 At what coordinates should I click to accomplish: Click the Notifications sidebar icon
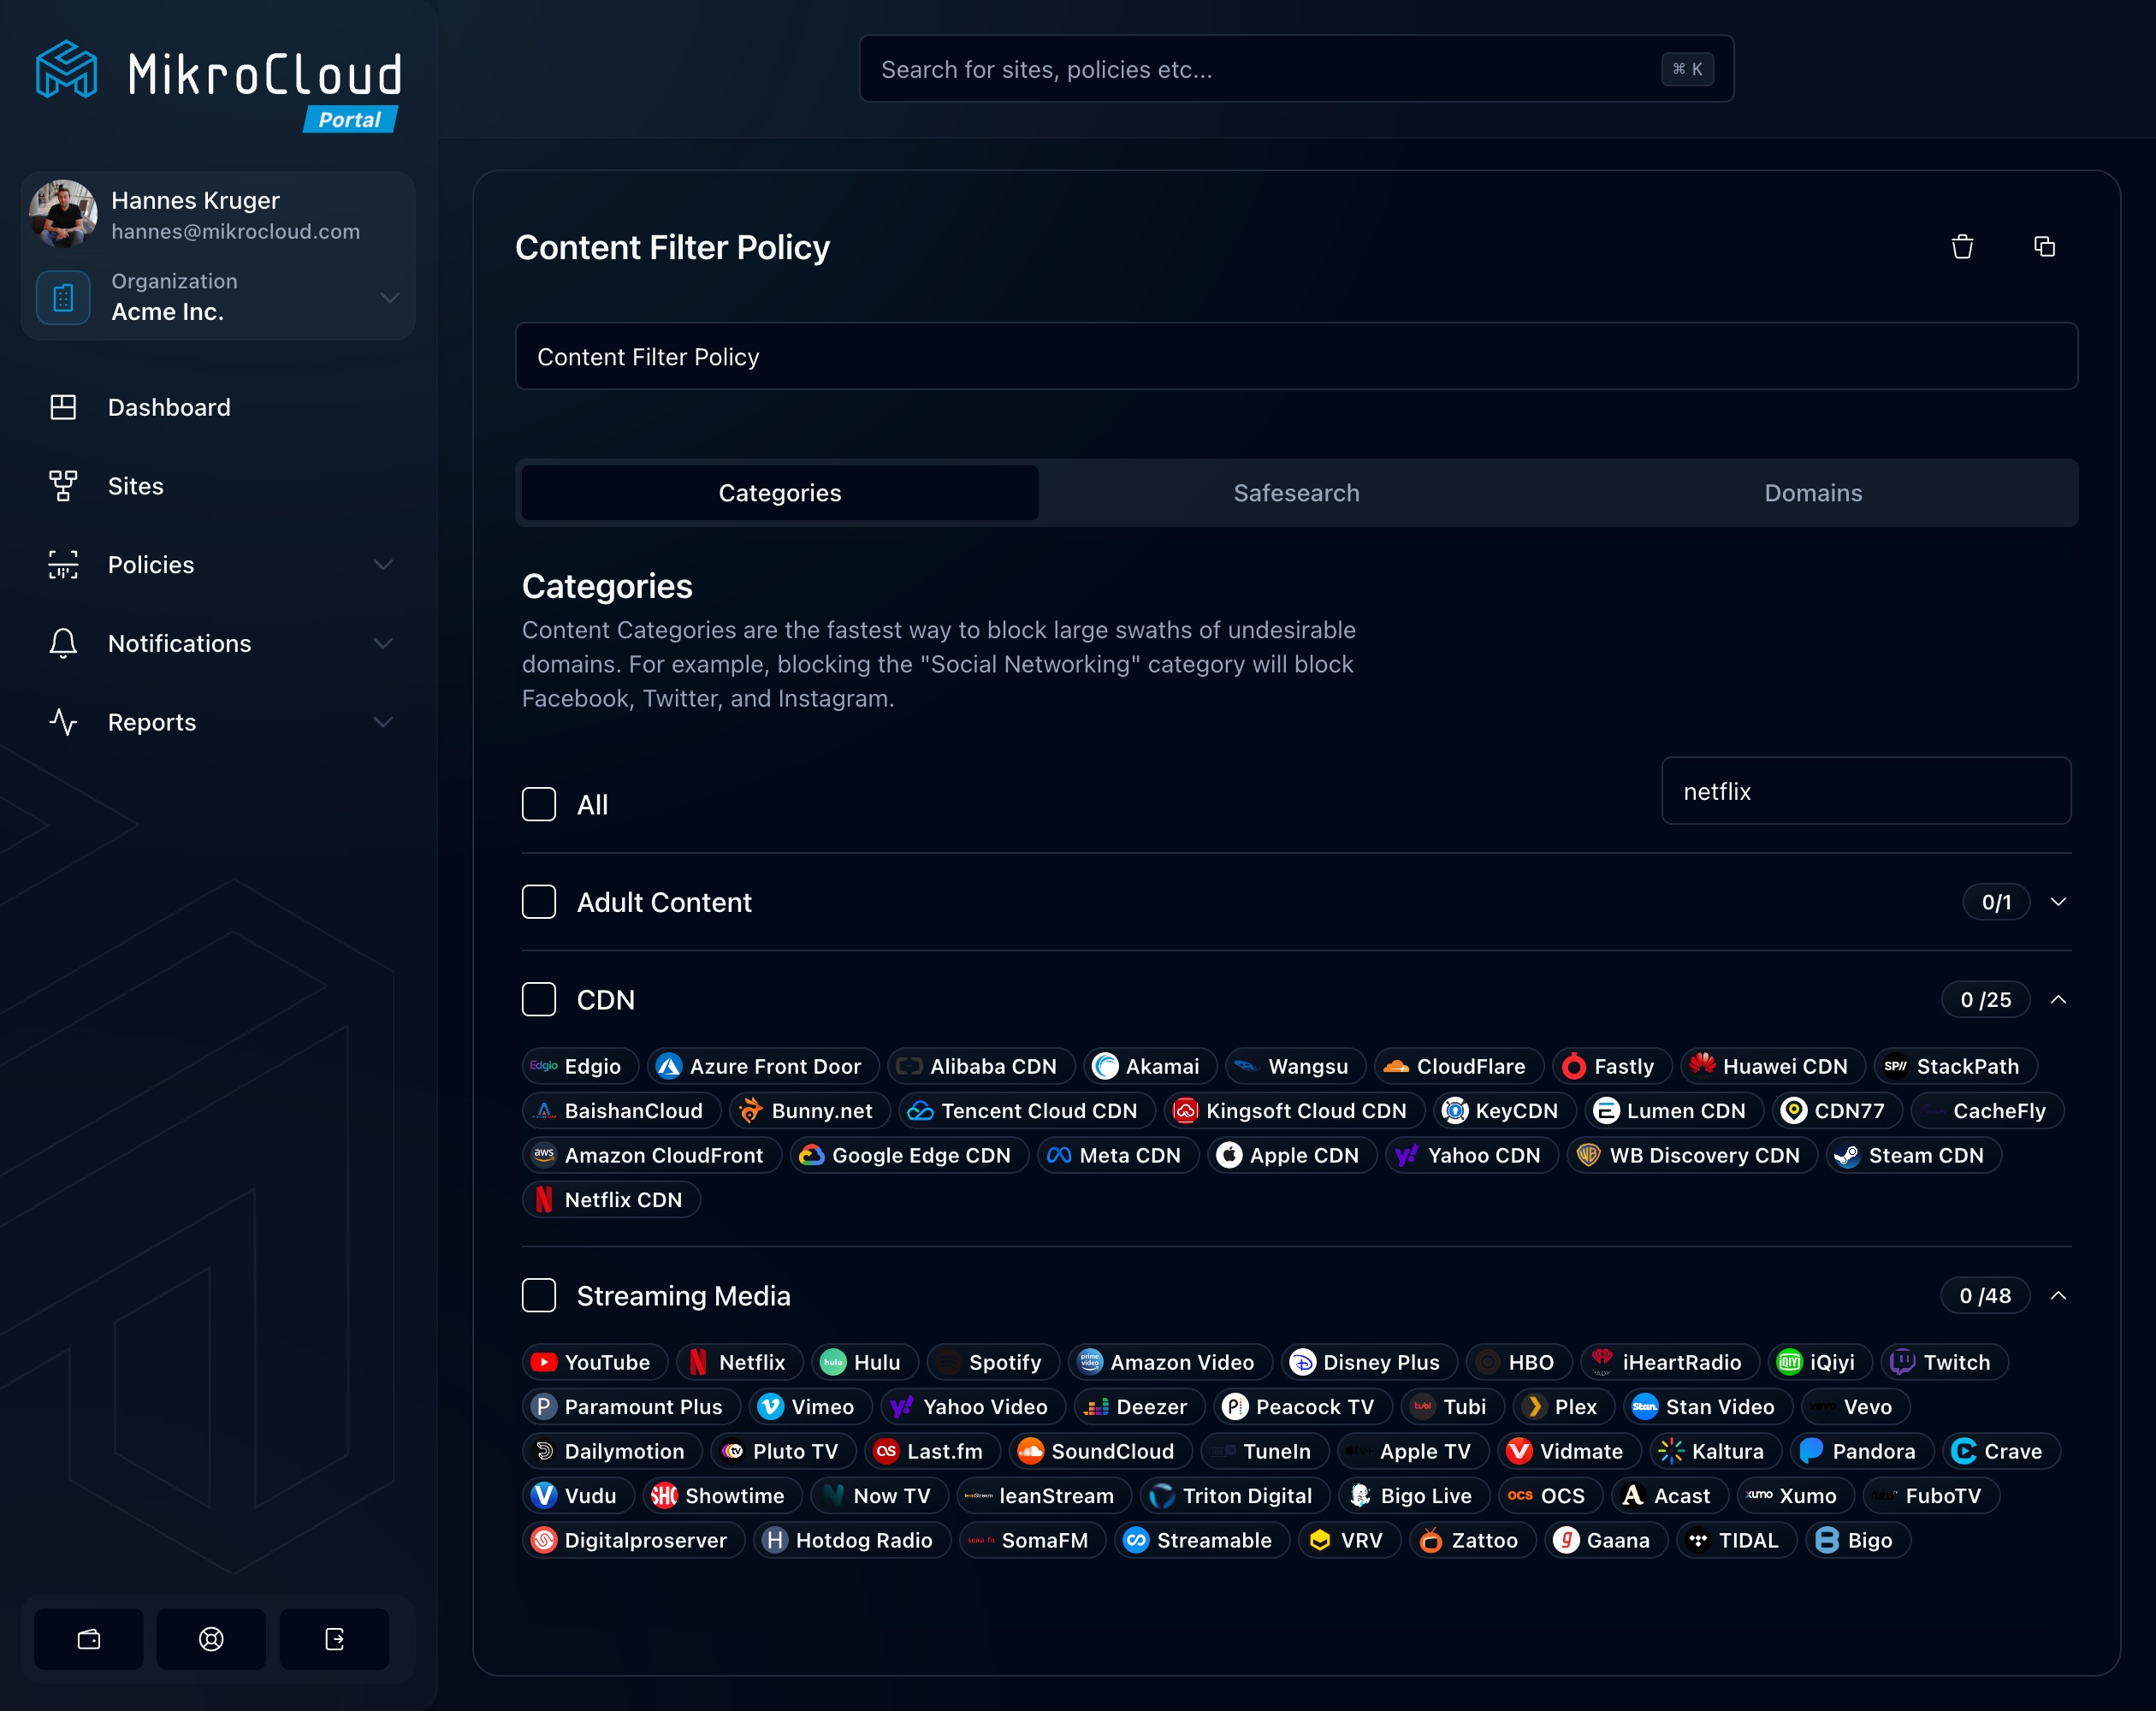[62, 642]
